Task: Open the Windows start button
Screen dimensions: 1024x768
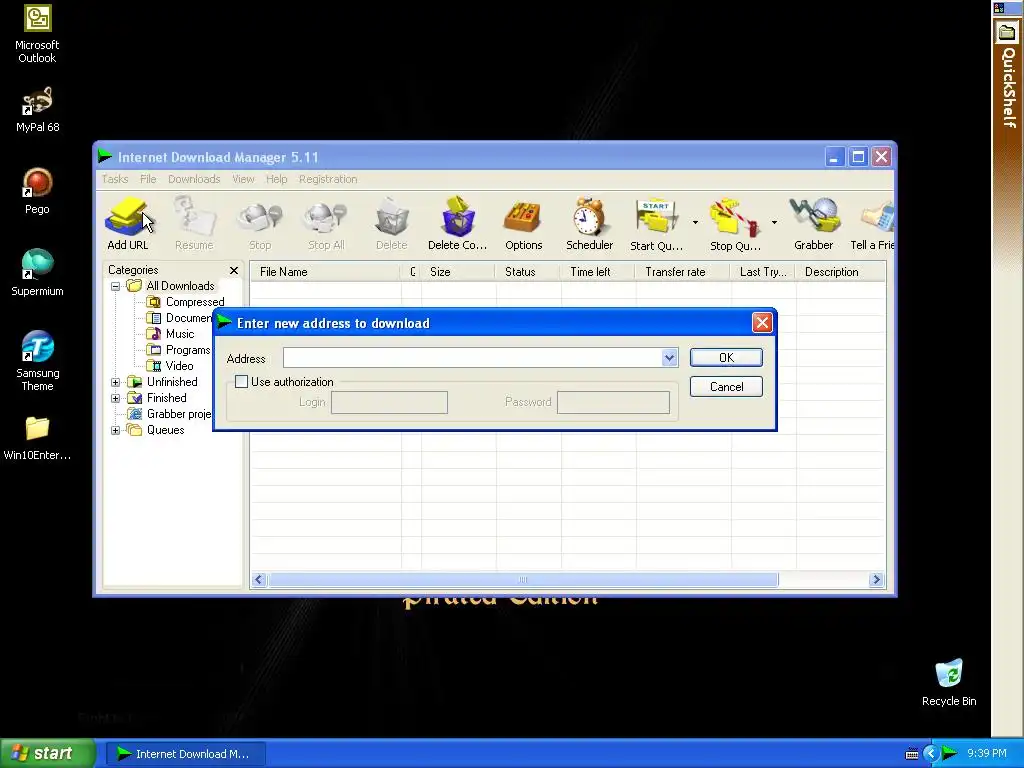Action: point(48,753)
